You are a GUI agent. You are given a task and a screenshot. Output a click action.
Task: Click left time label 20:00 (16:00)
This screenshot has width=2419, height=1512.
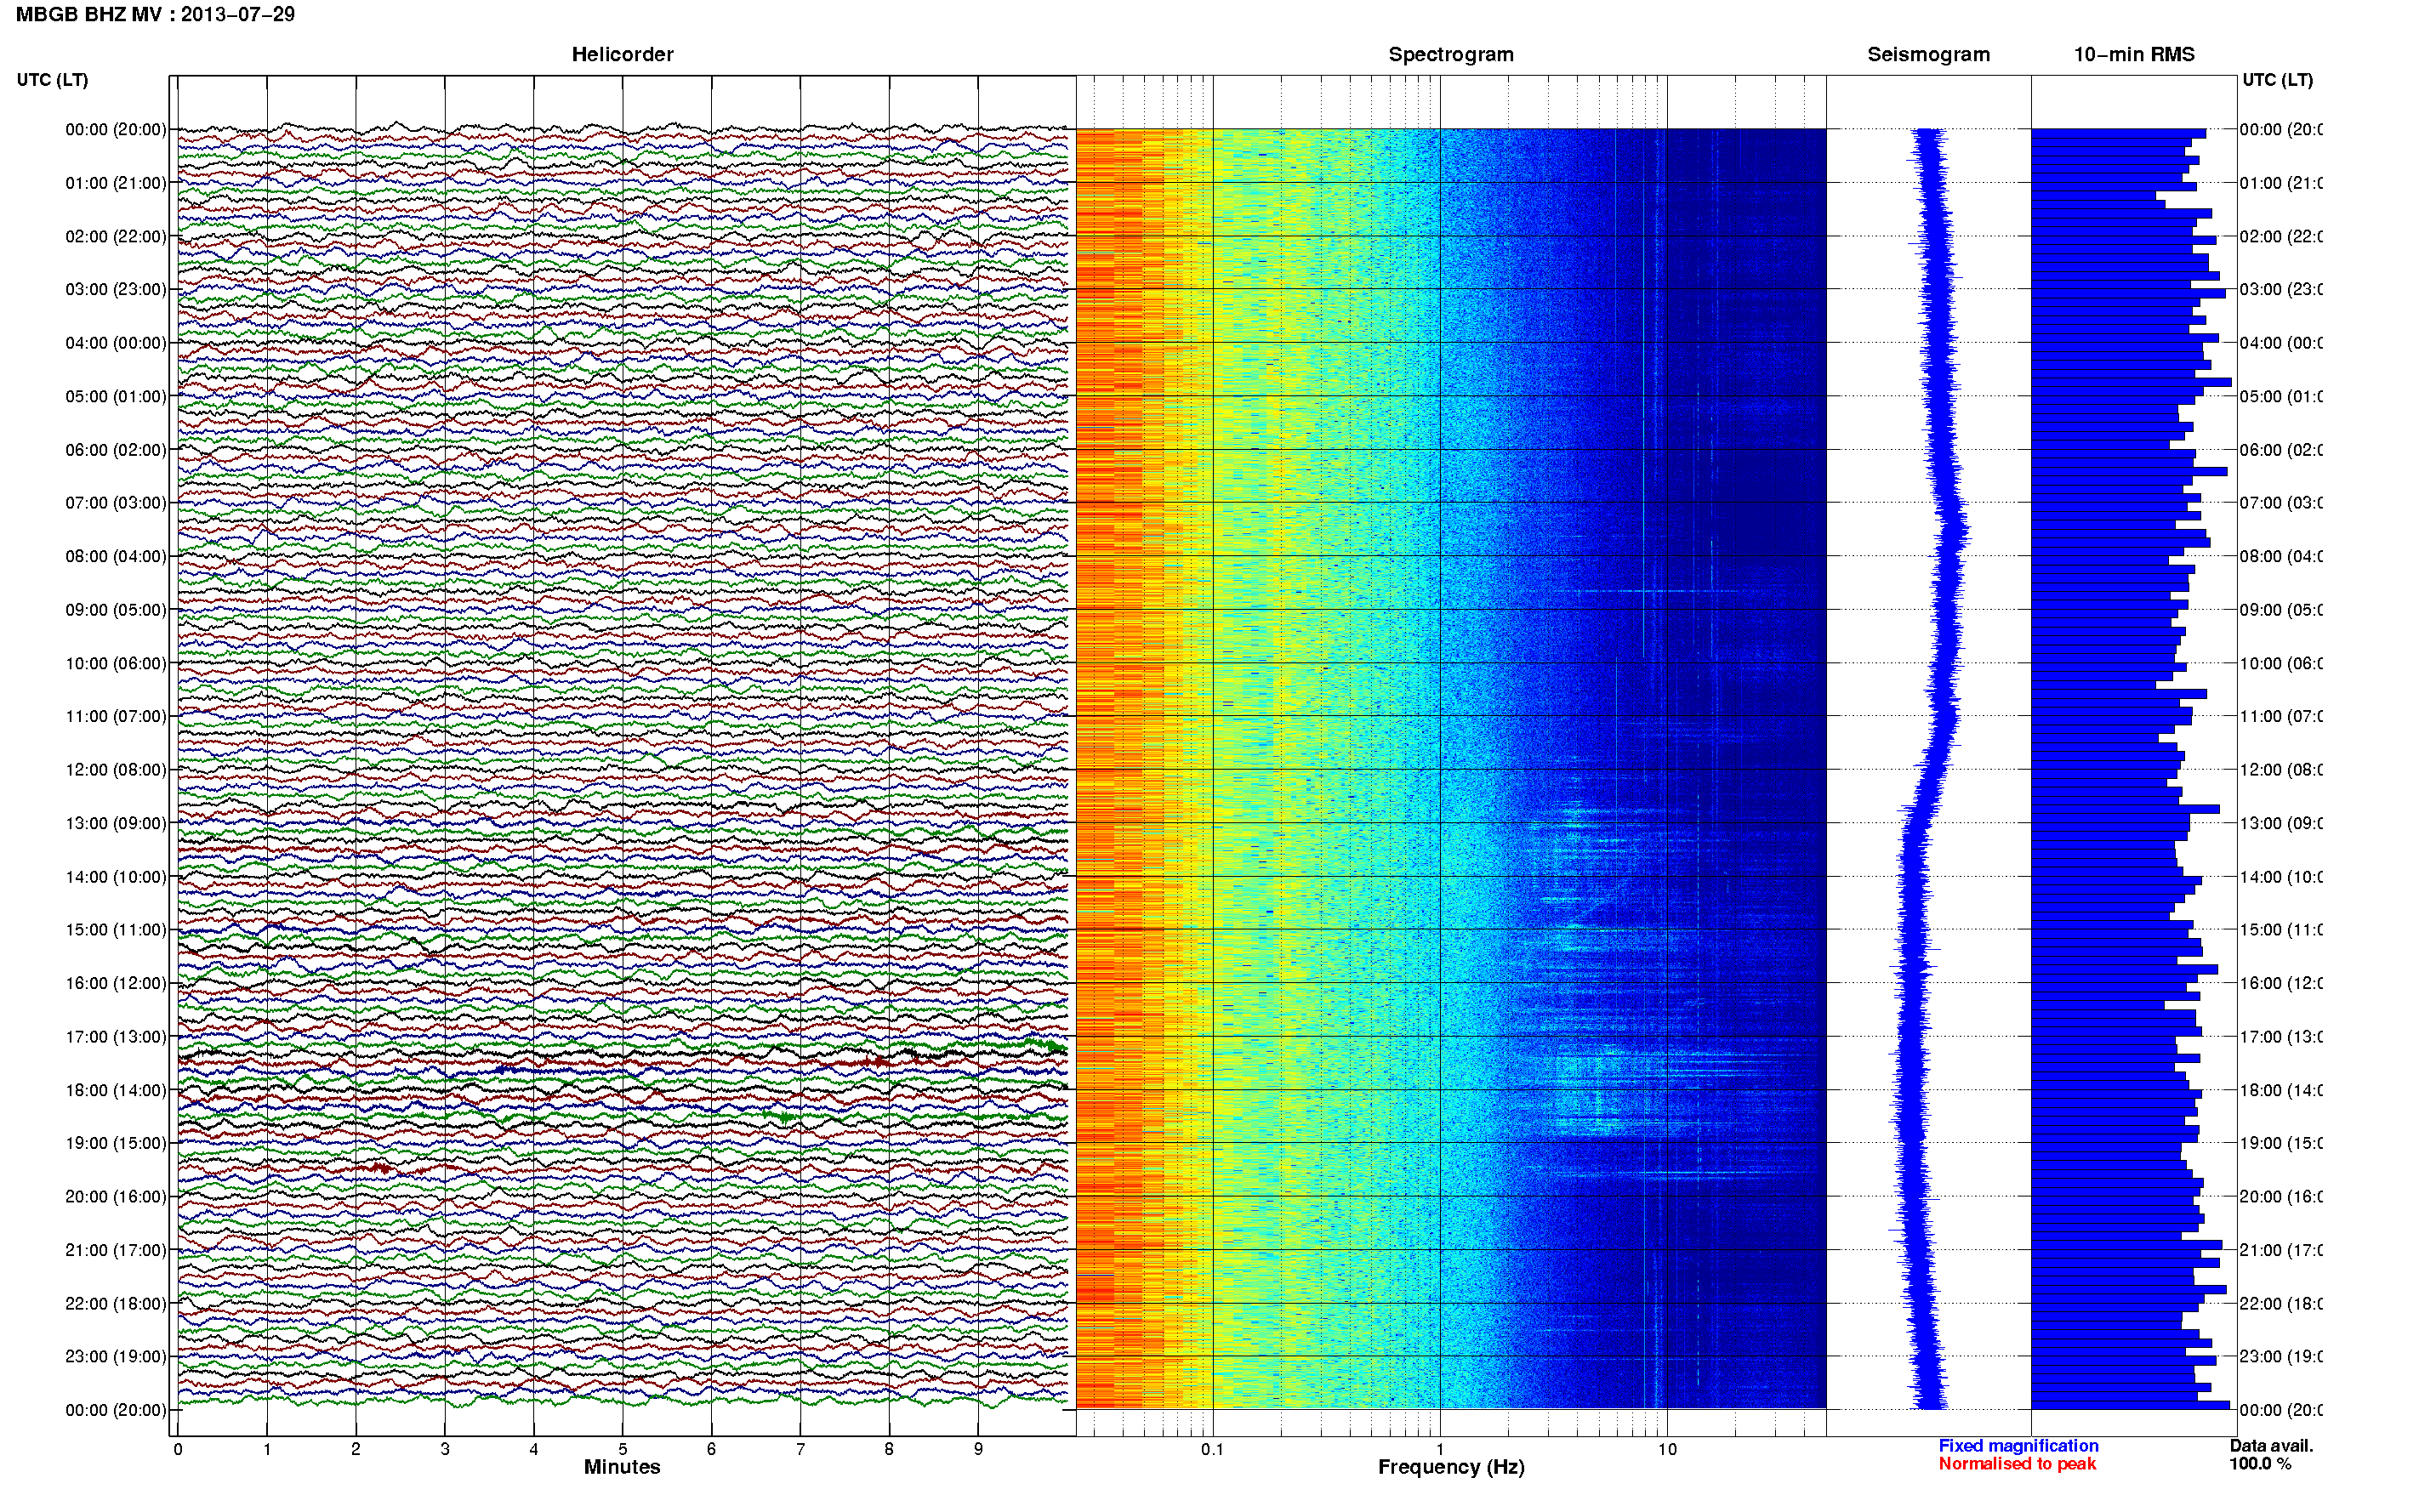[x=116, y=1196]
